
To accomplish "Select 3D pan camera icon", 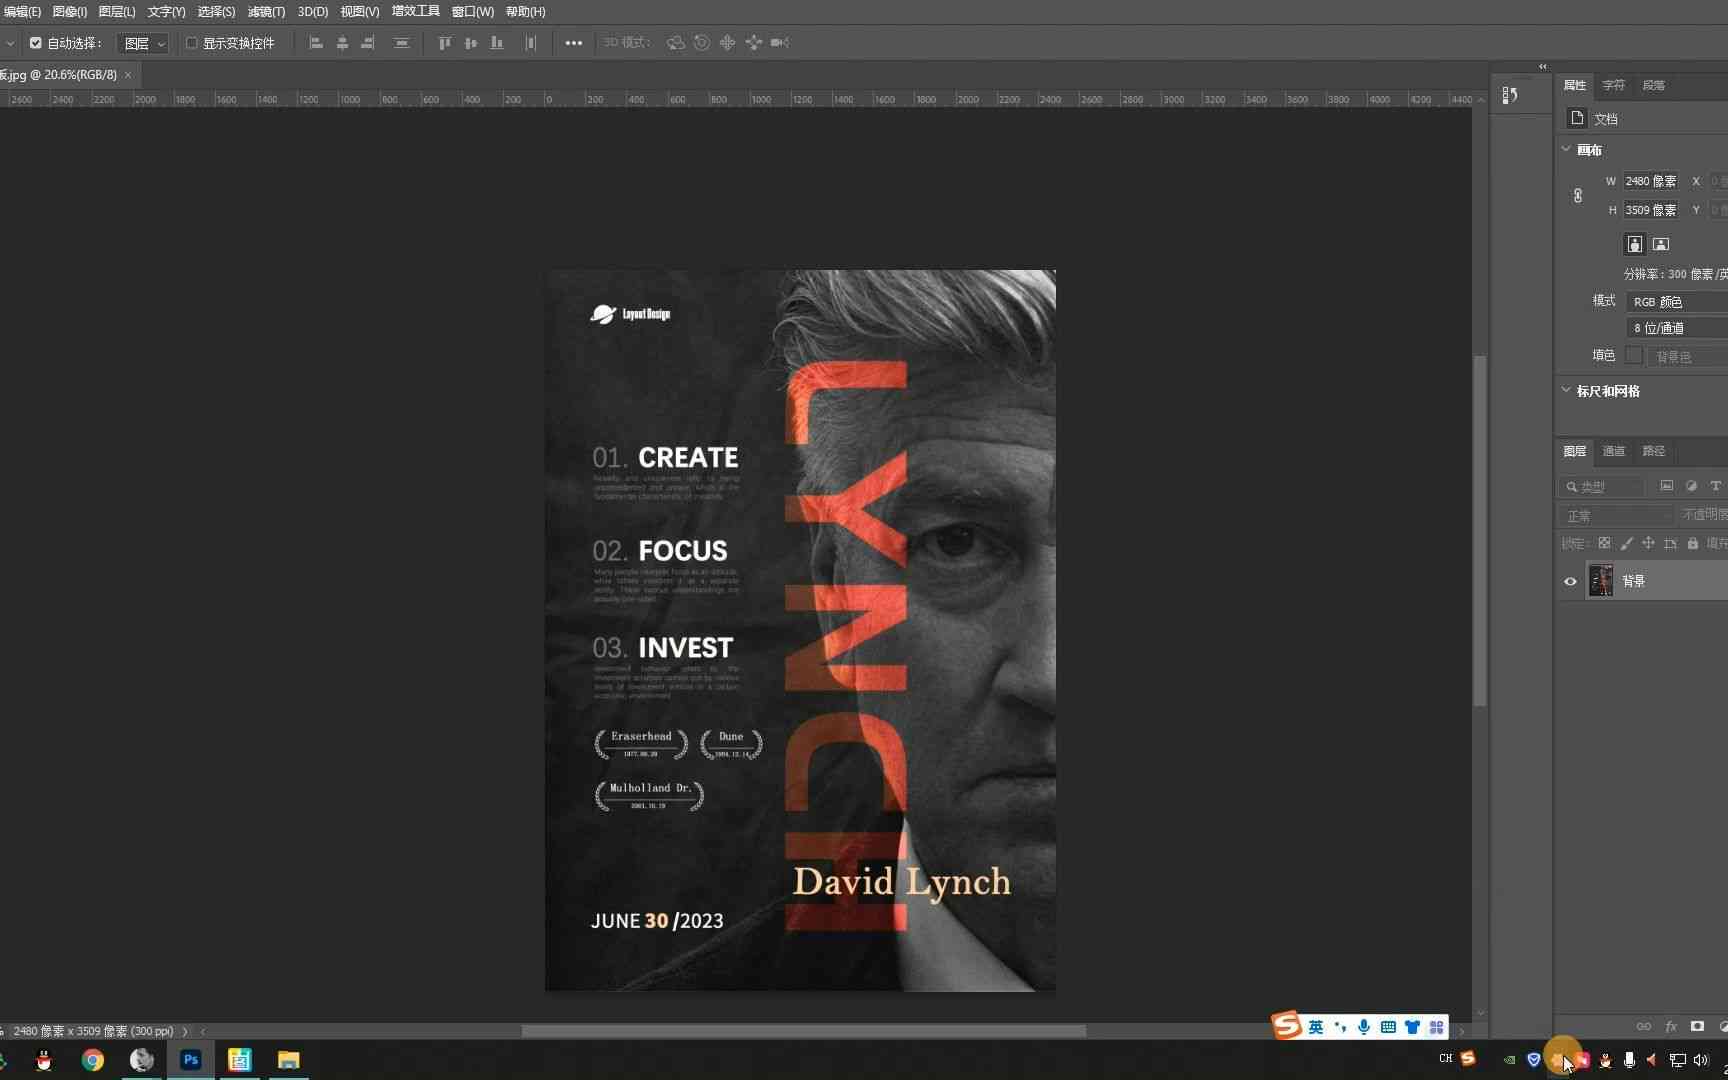I will point(728,43).
